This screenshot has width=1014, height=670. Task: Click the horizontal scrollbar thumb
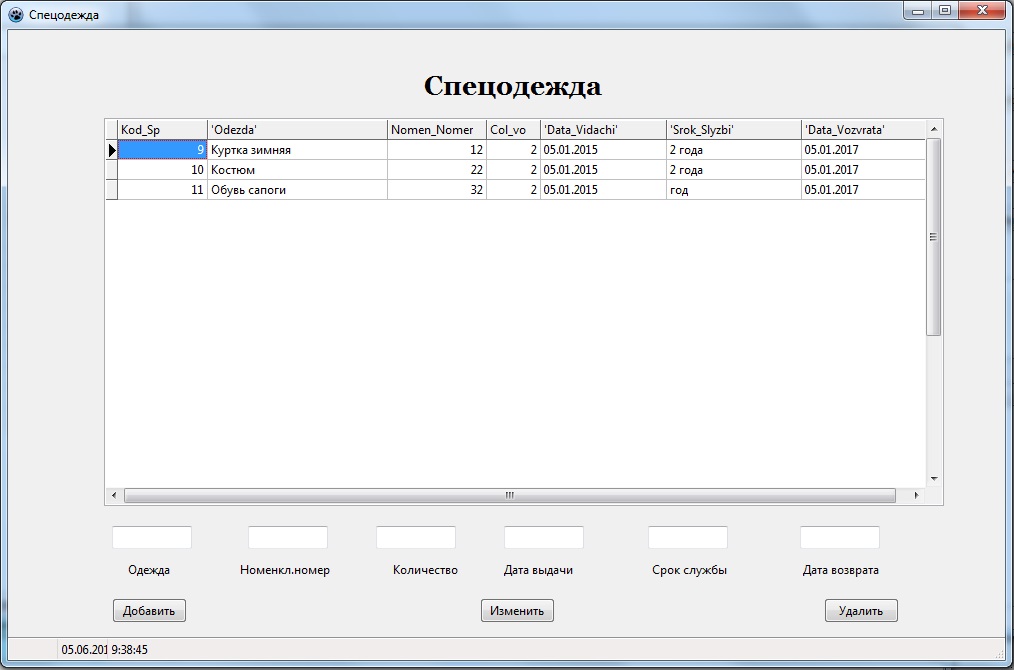click(510, 495)
